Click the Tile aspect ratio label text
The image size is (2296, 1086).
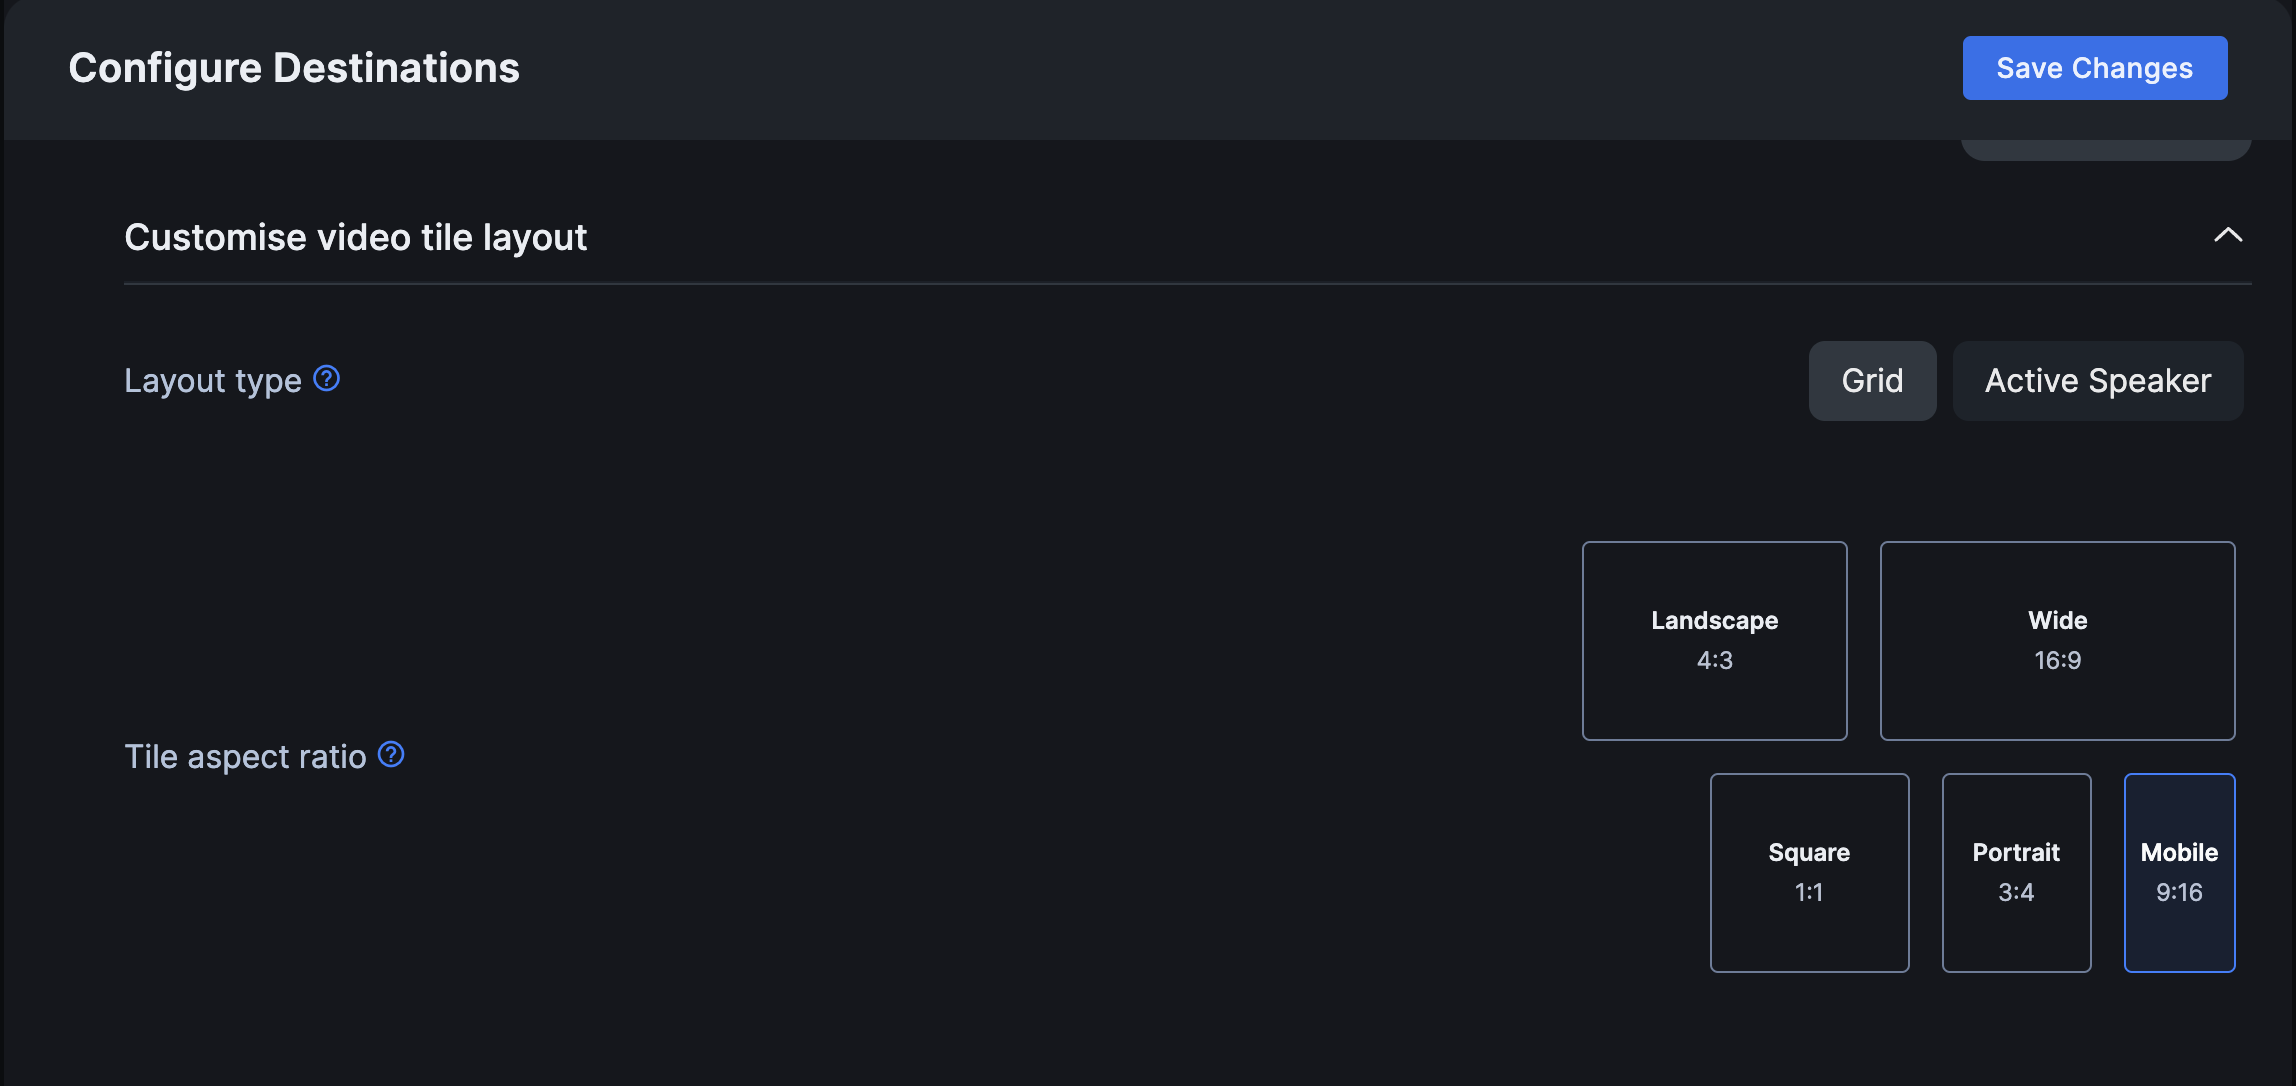245,757
